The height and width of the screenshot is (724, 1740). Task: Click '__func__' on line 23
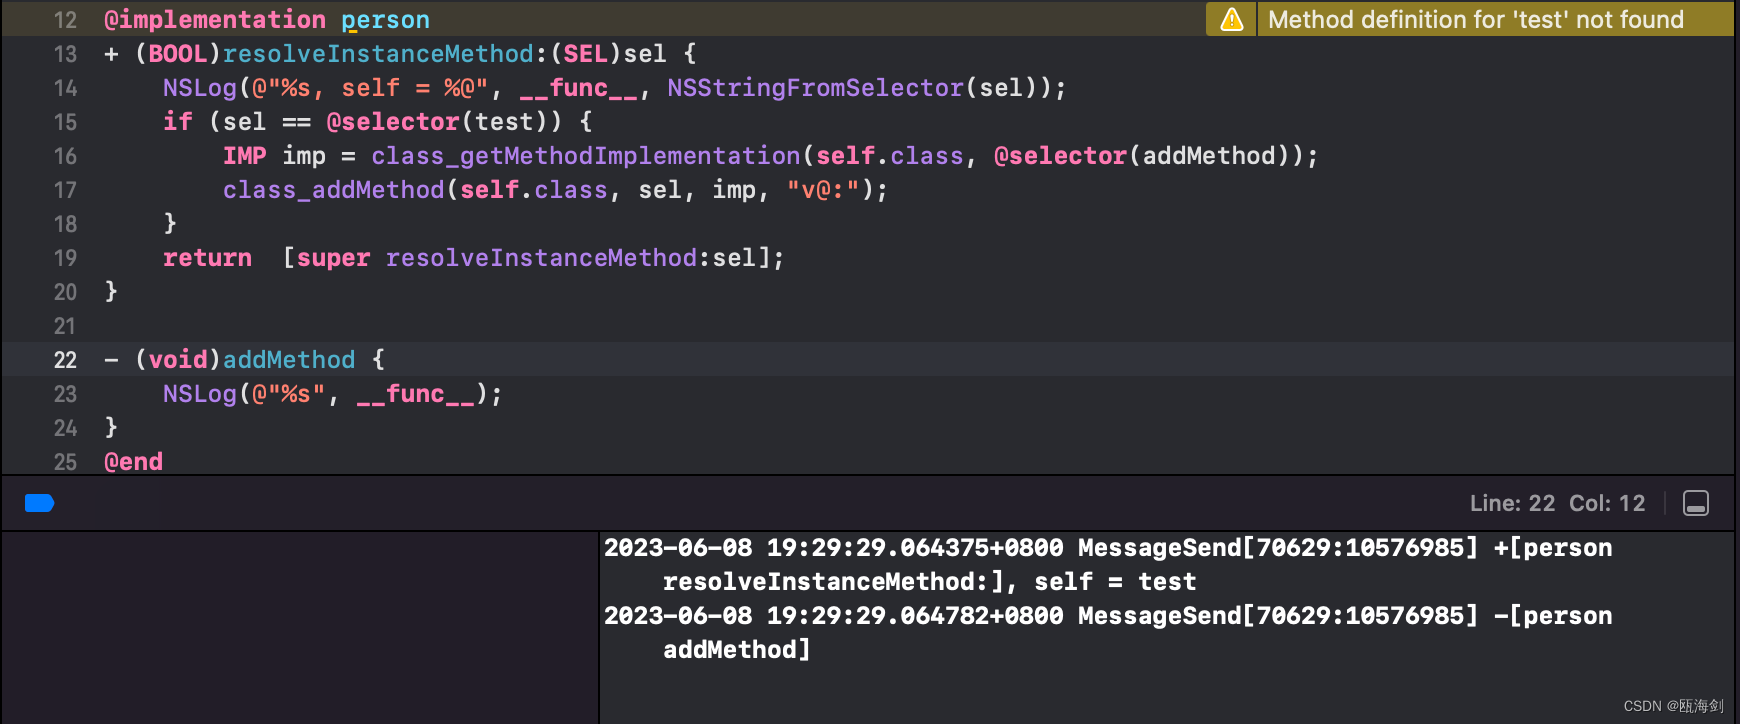click(x=415, y=394)
